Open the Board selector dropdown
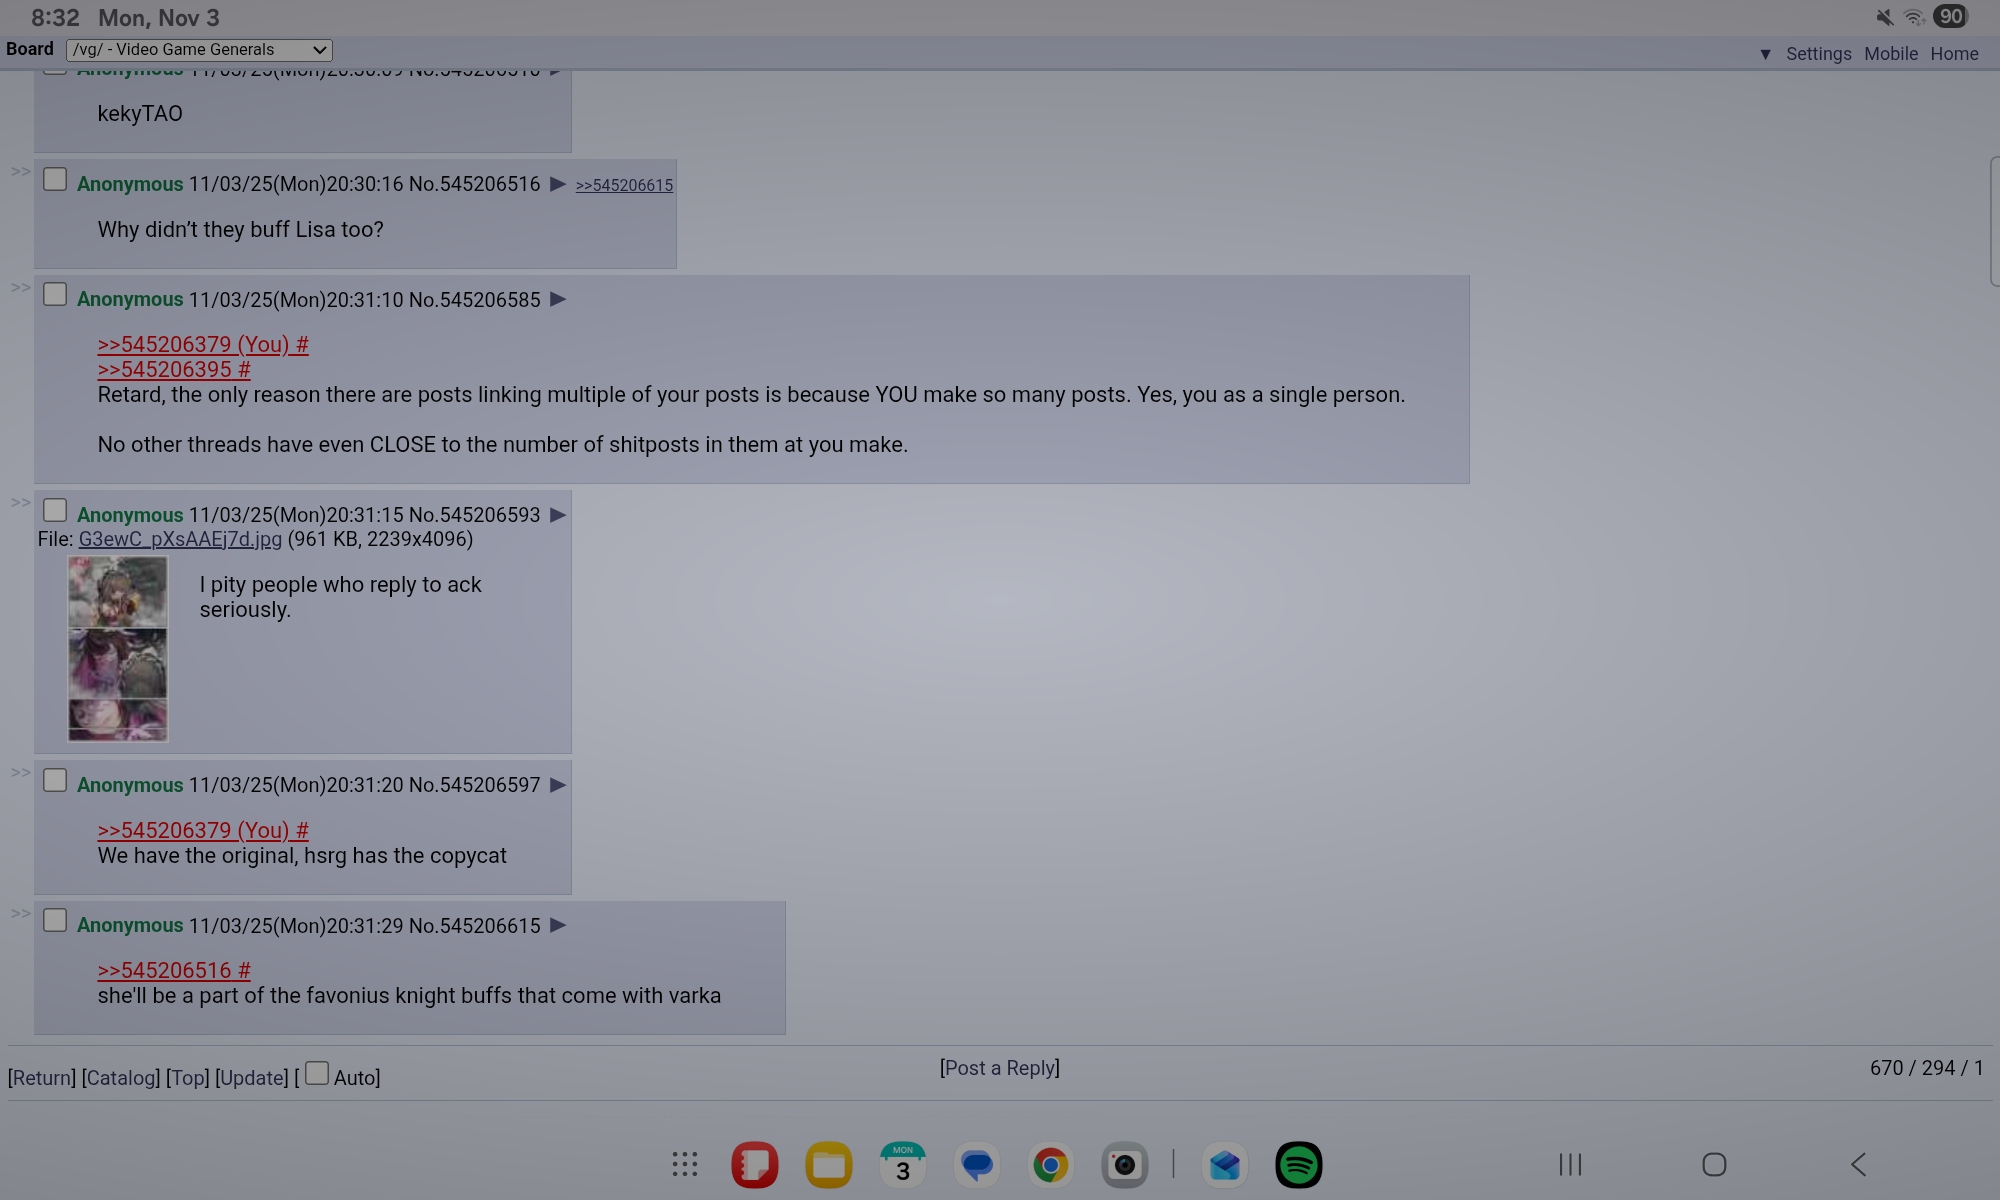The width and height of the screenshot is (2000, 1200). click(x=199, y=50)
